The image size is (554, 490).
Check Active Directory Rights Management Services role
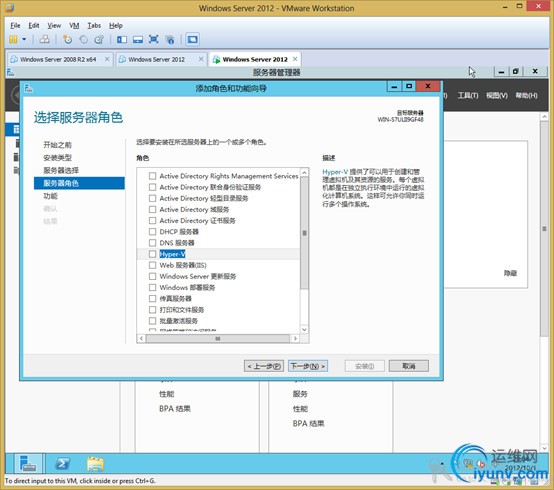(152, 176)
